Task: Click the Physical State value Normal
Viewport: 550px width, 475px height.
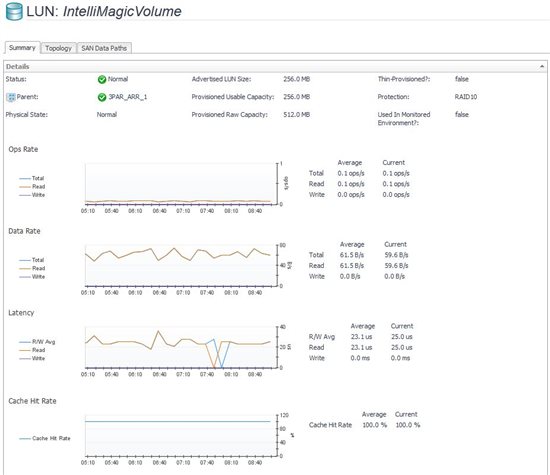Action: pos(107,115)
